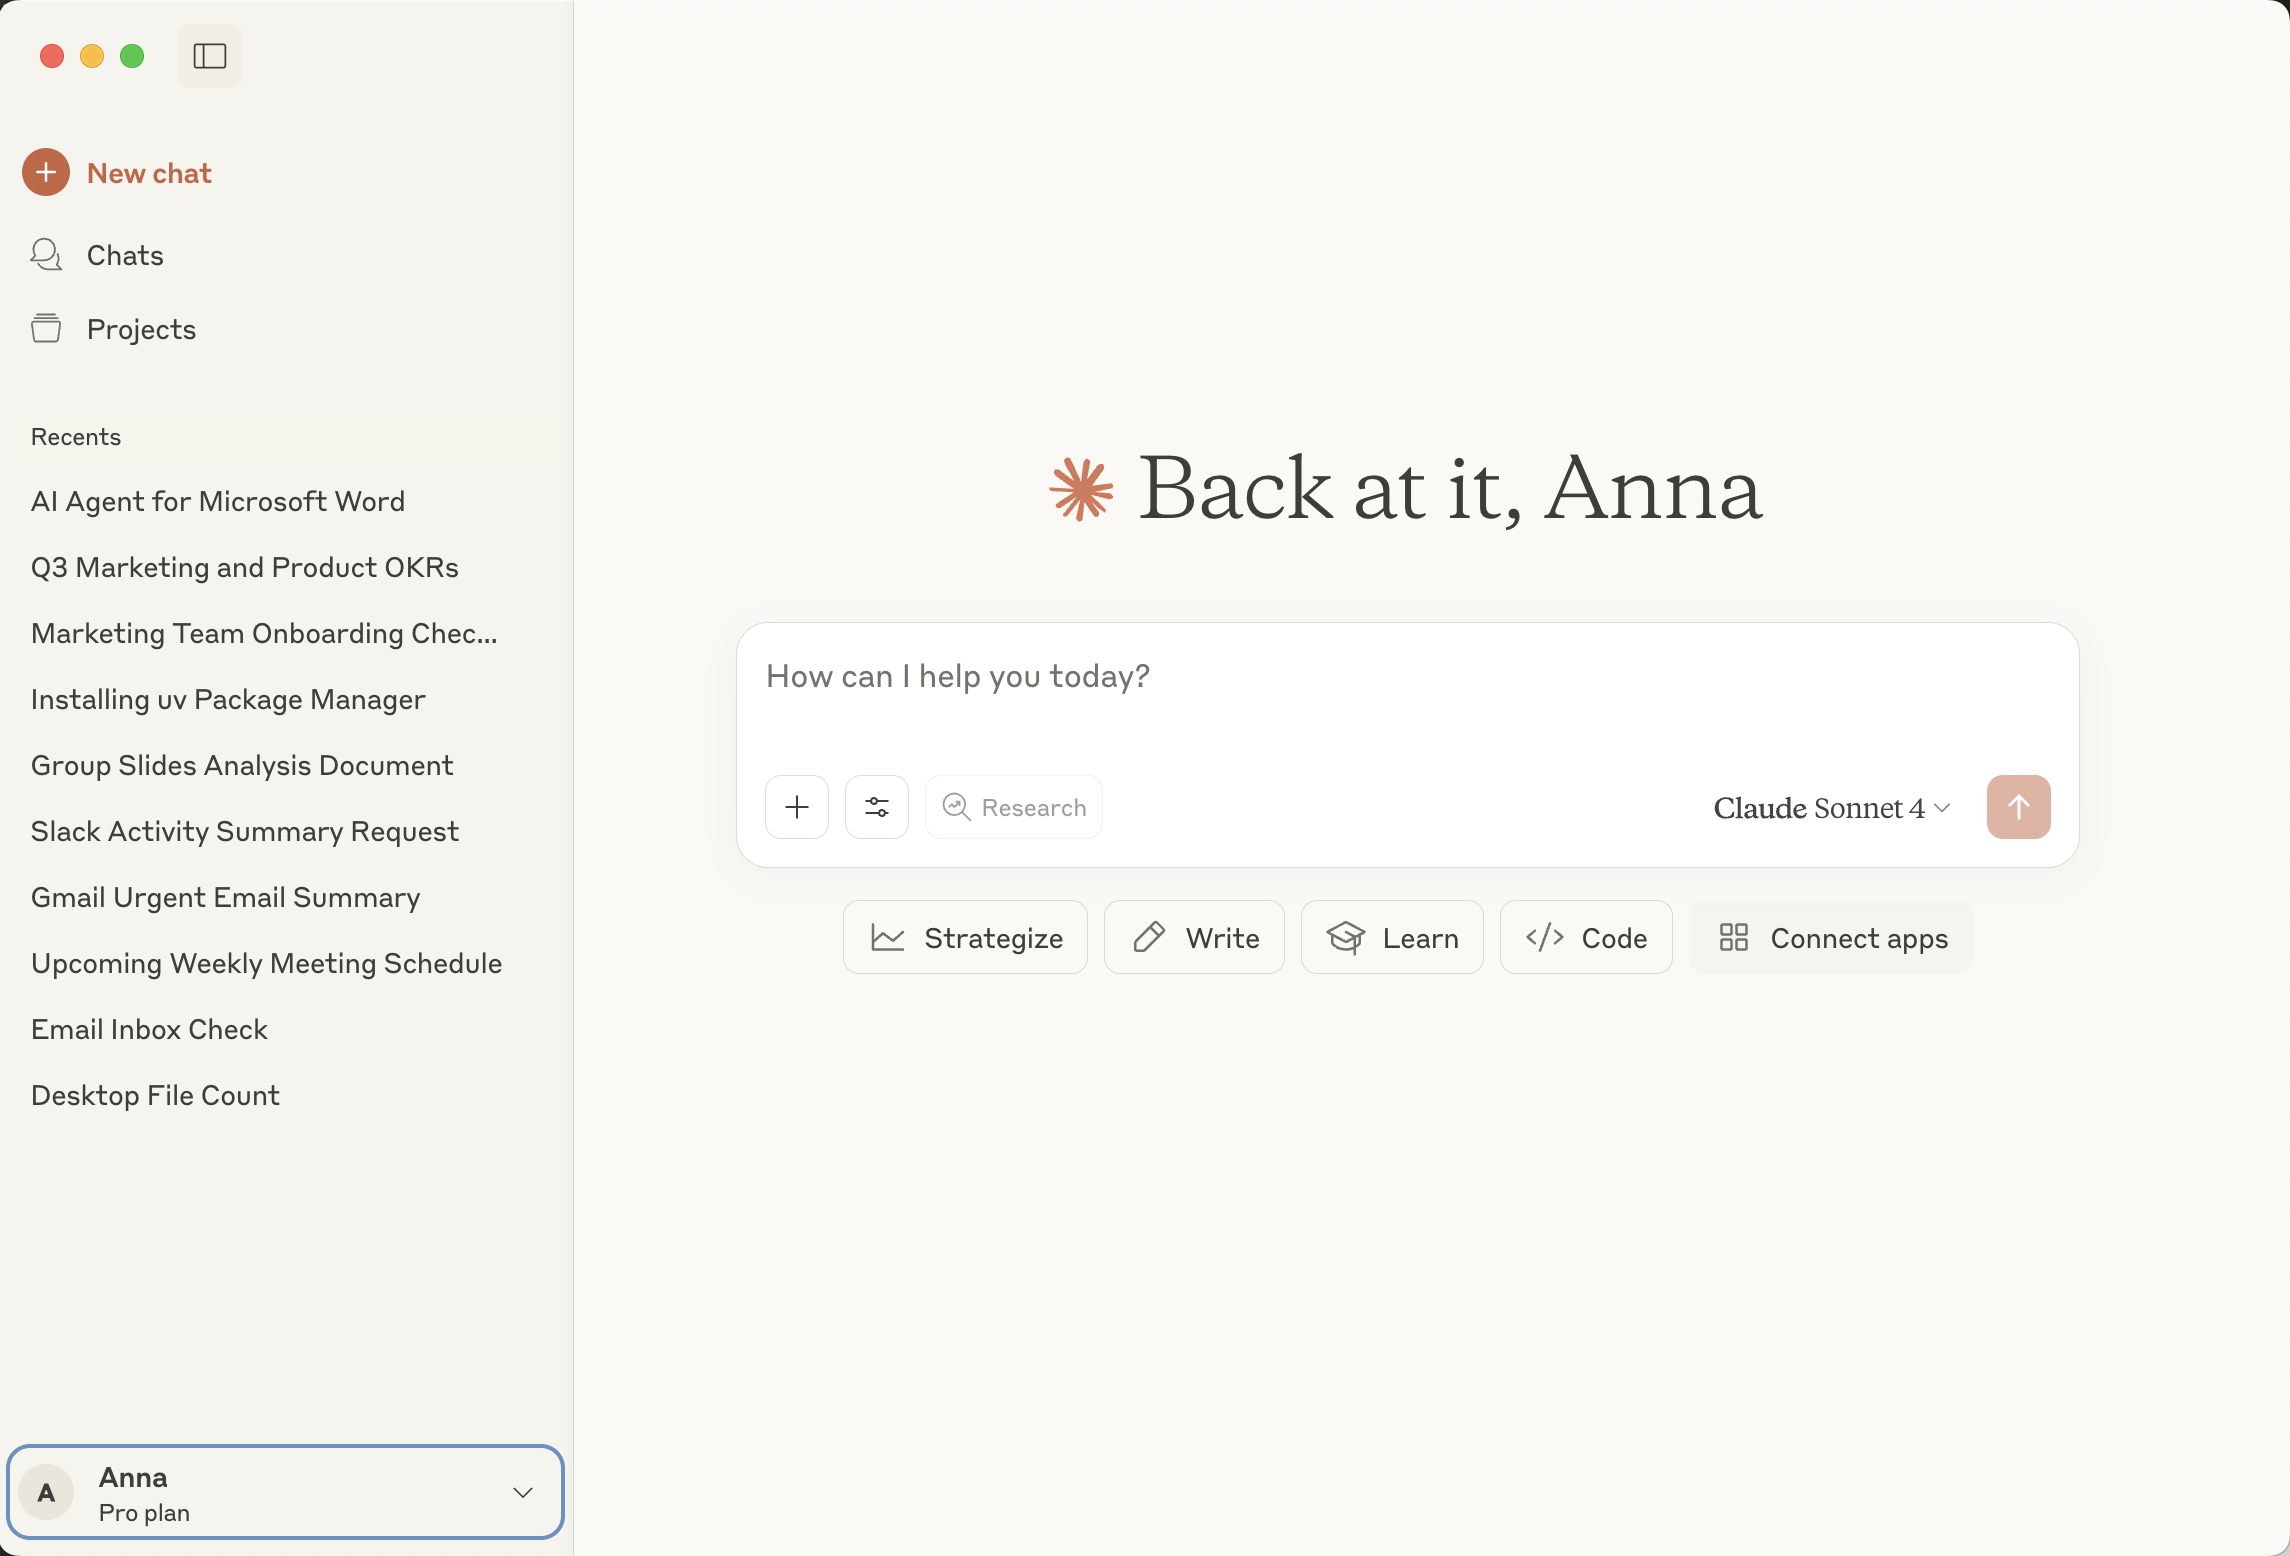Open Chats from the sidebar
The height and width of the screenshot is (1556, 2290).
point(125,255)
